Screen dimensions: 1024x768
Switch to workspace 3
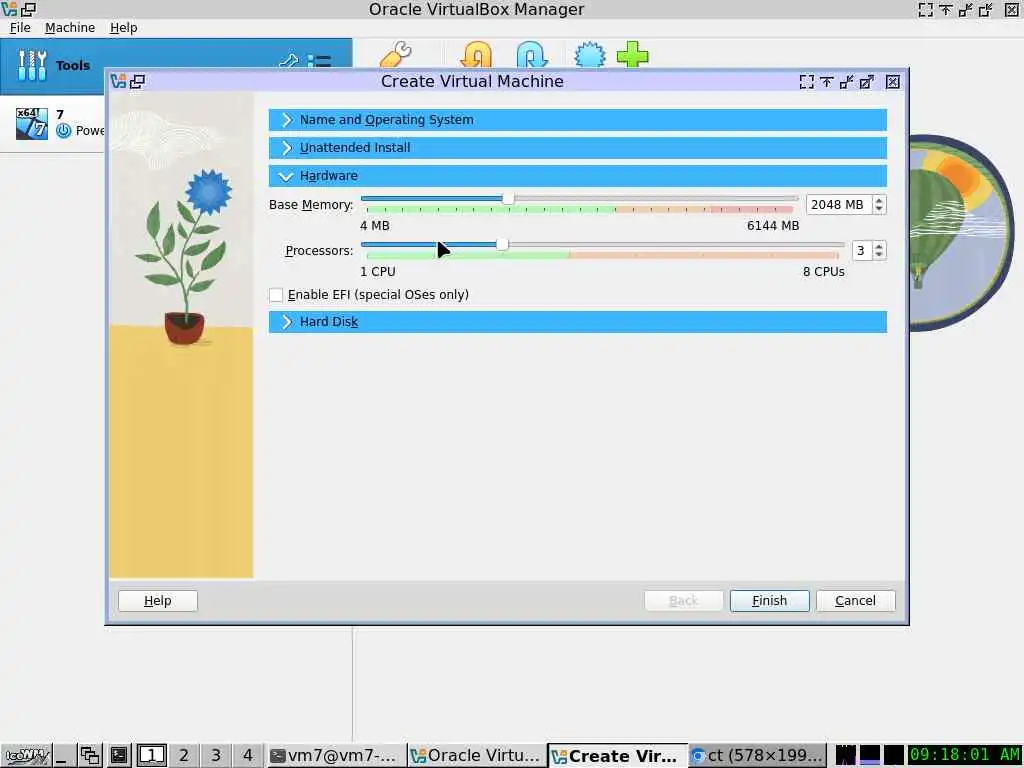[216, 756]
